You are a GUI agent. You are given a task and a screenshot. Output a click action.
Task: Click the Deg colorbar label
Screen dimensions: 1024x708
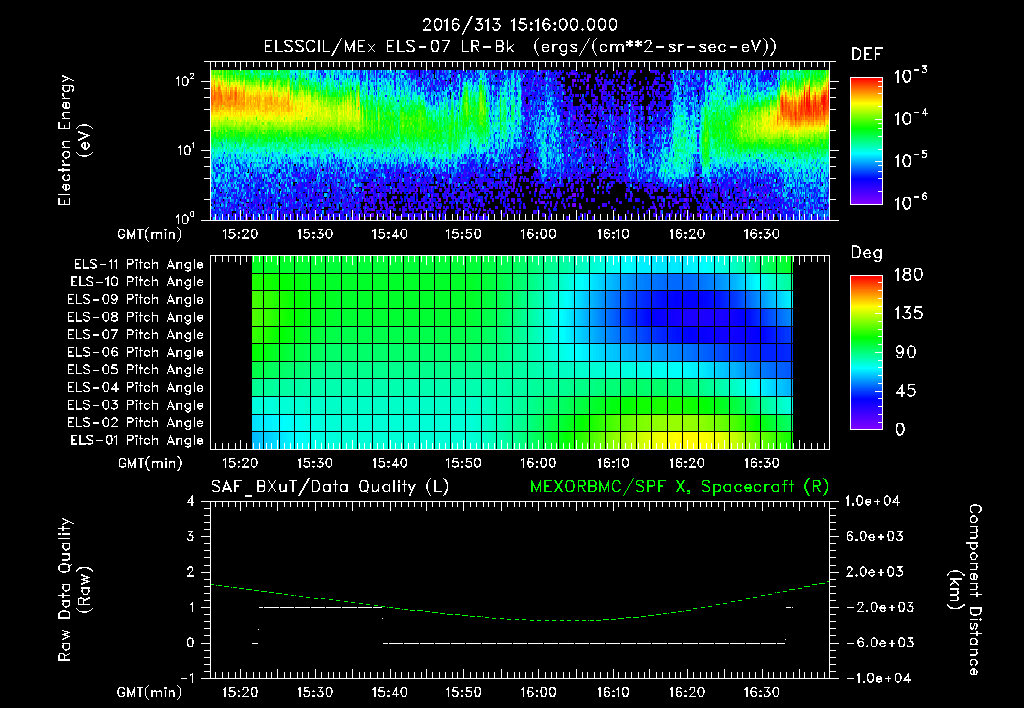(x=867, y=253)
